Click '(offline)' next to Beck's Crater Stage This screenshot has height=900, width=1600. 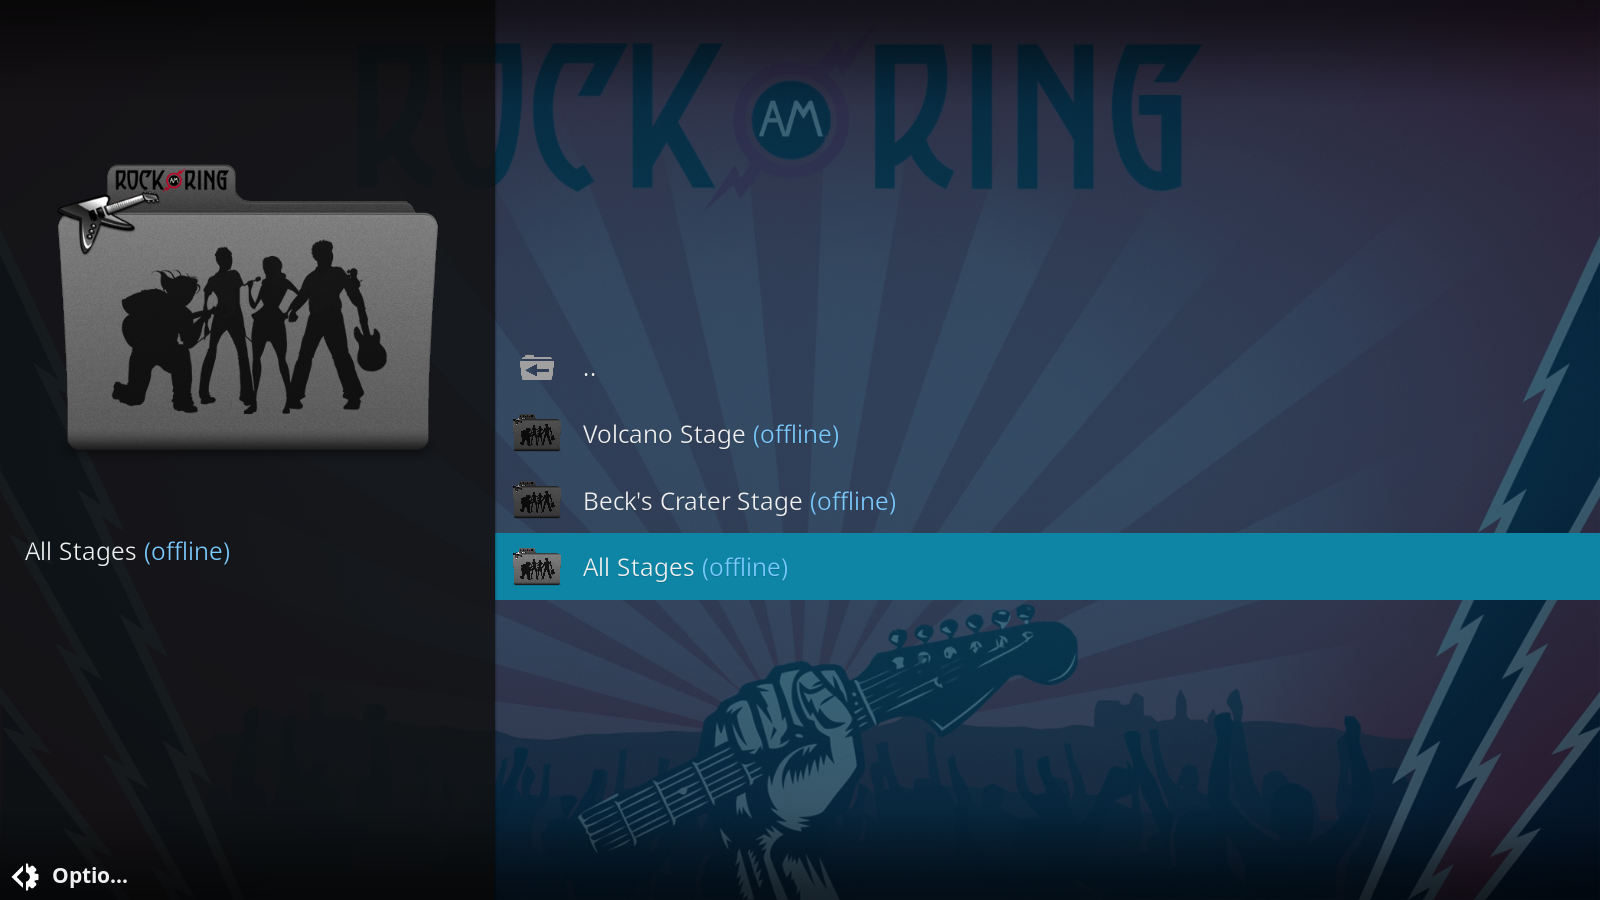coord(853,502)
